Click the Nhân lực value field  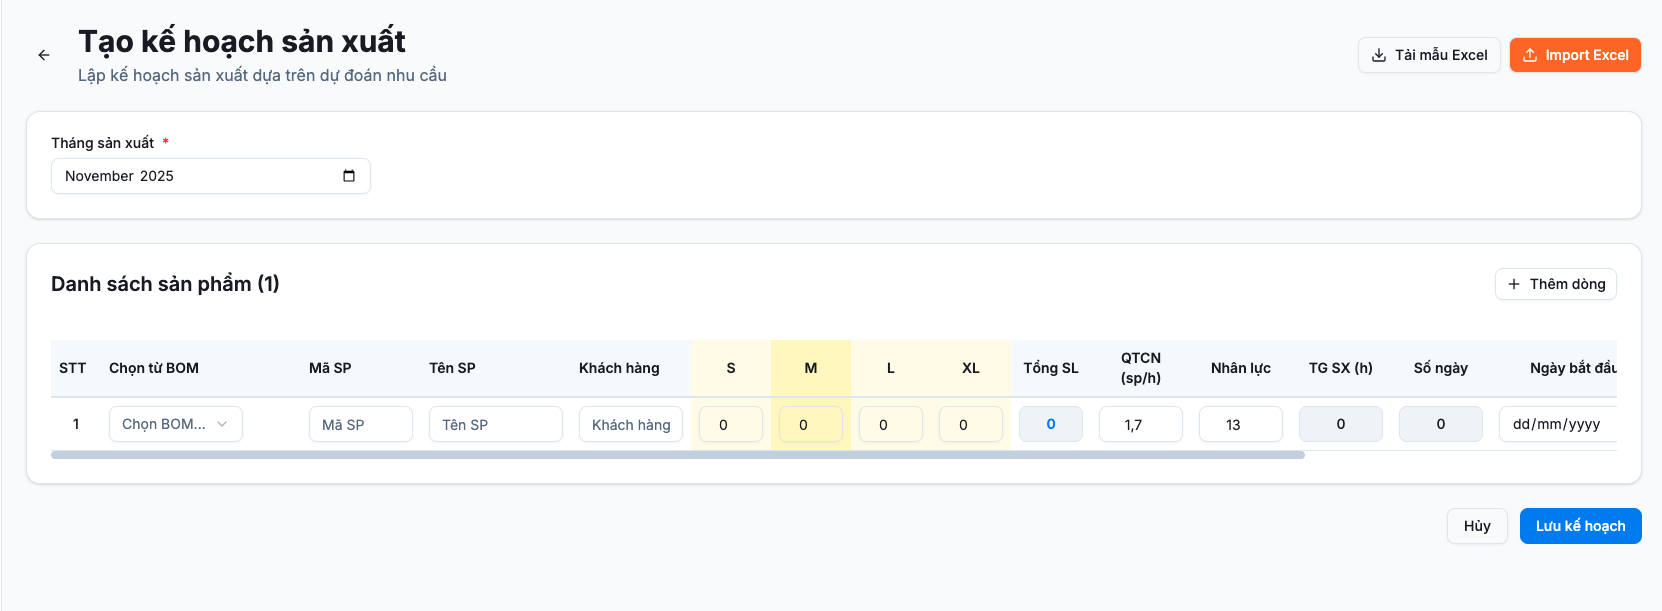(x=1240, y=424)
